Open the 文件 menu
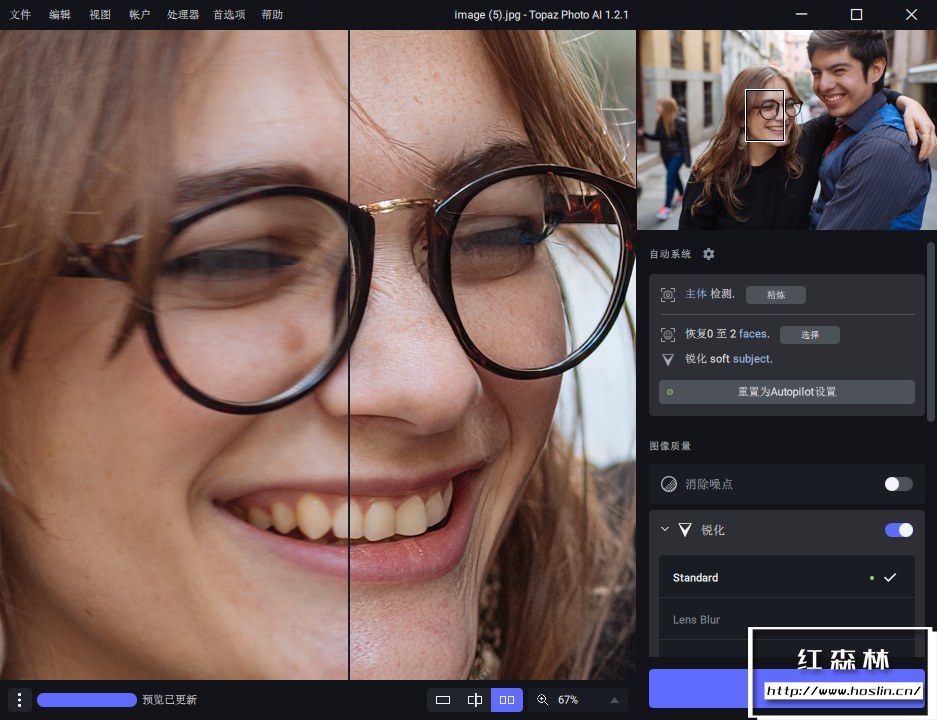Image resolution: width=937 pixels, height=720 pixels. coord(20,14)
